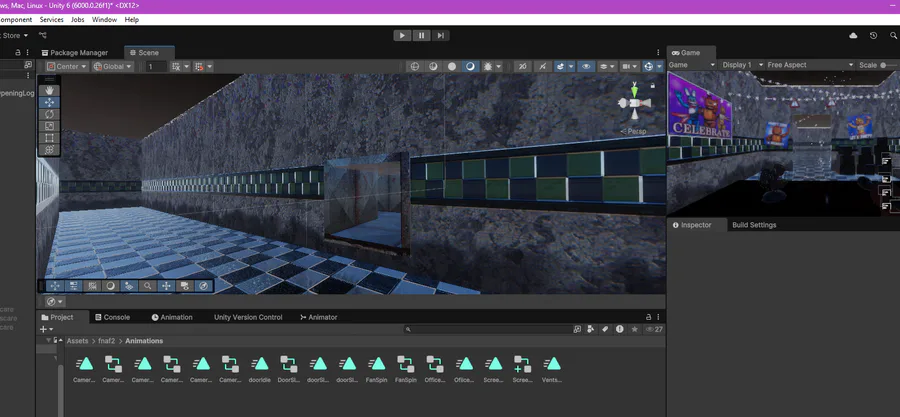Expand the Scene effects dropdown arrow
Viewport: 900px width, 417px height.
(x=571, y=67)
